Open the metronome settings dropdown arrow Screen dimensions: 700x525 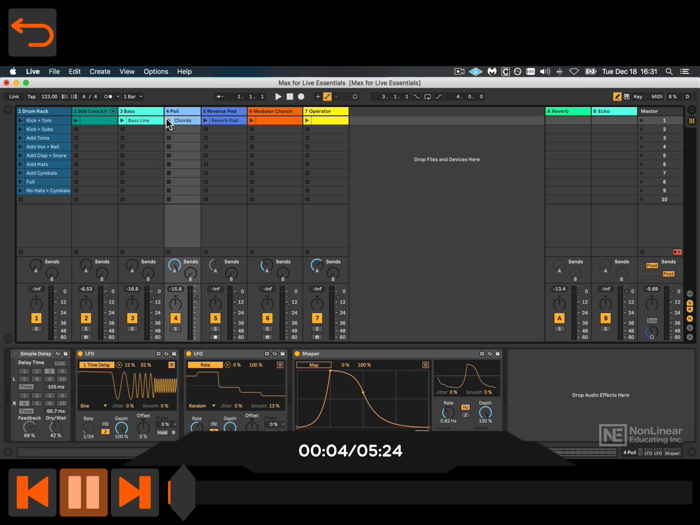[118, 96]
